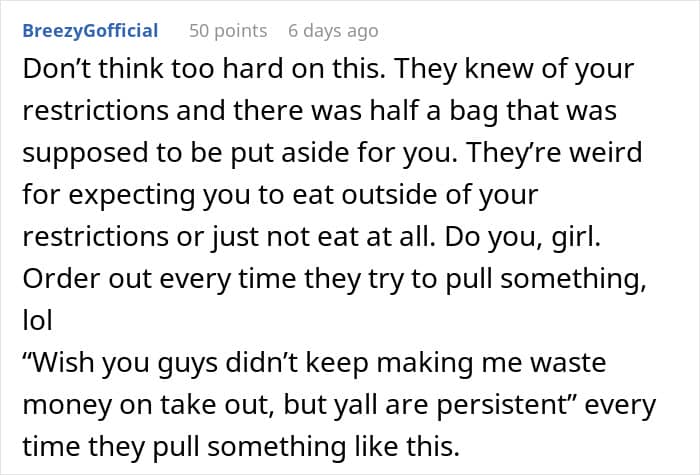Click the line starting "Order out every time"

334,279
